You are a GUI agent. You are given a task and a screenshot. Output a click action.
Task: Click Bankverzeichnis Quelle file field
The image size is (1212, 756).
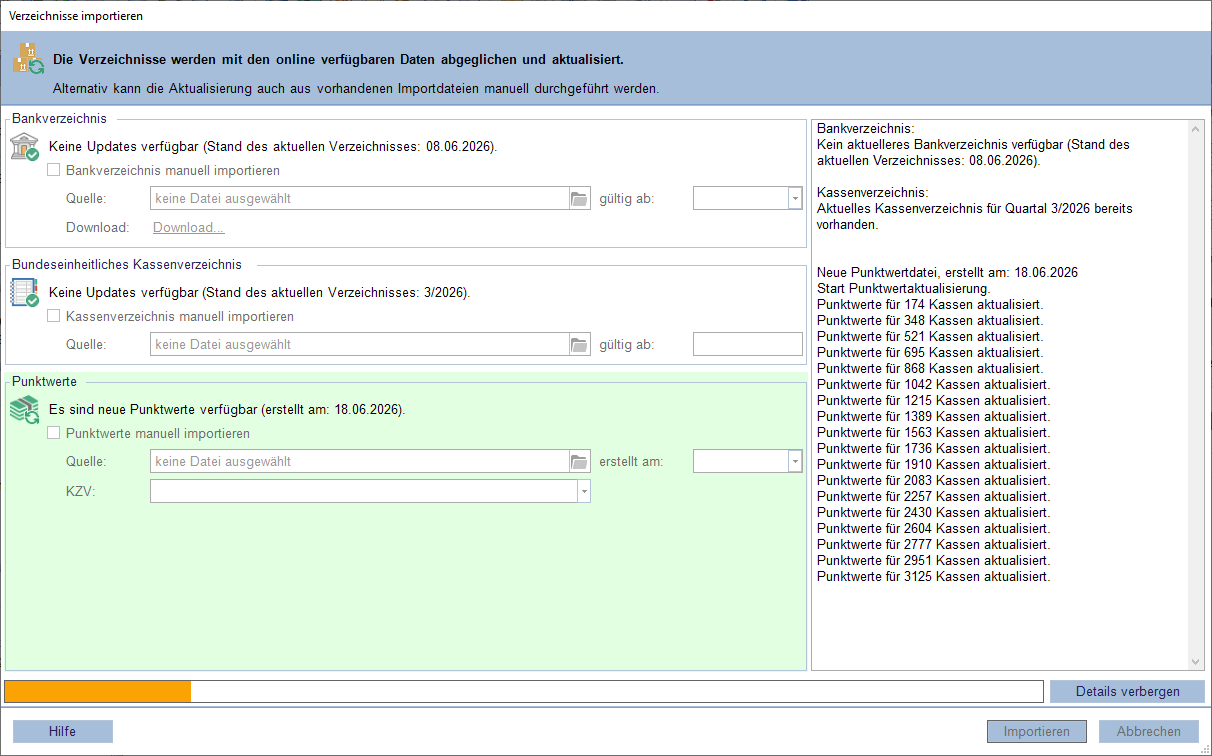coord(359,198)
